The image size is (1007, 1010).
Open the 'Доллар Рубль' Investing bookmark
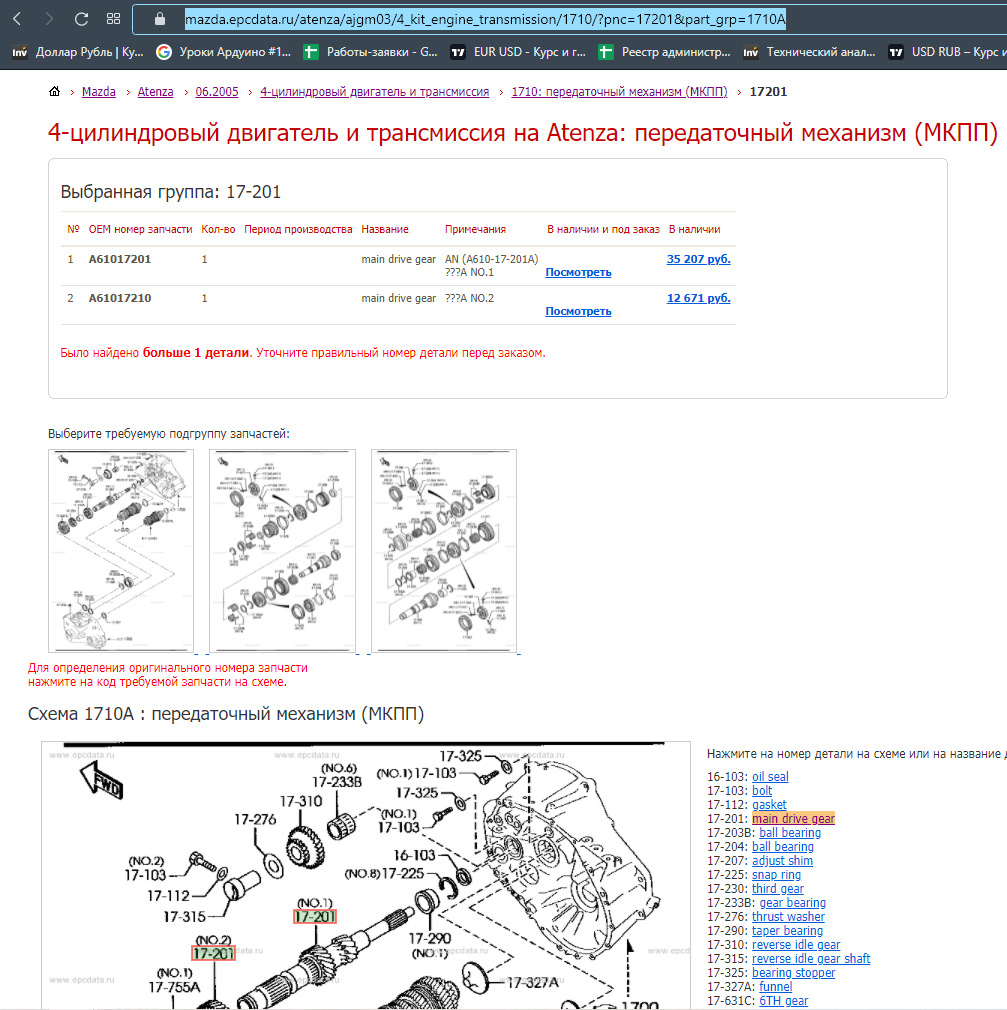[78, 52]
